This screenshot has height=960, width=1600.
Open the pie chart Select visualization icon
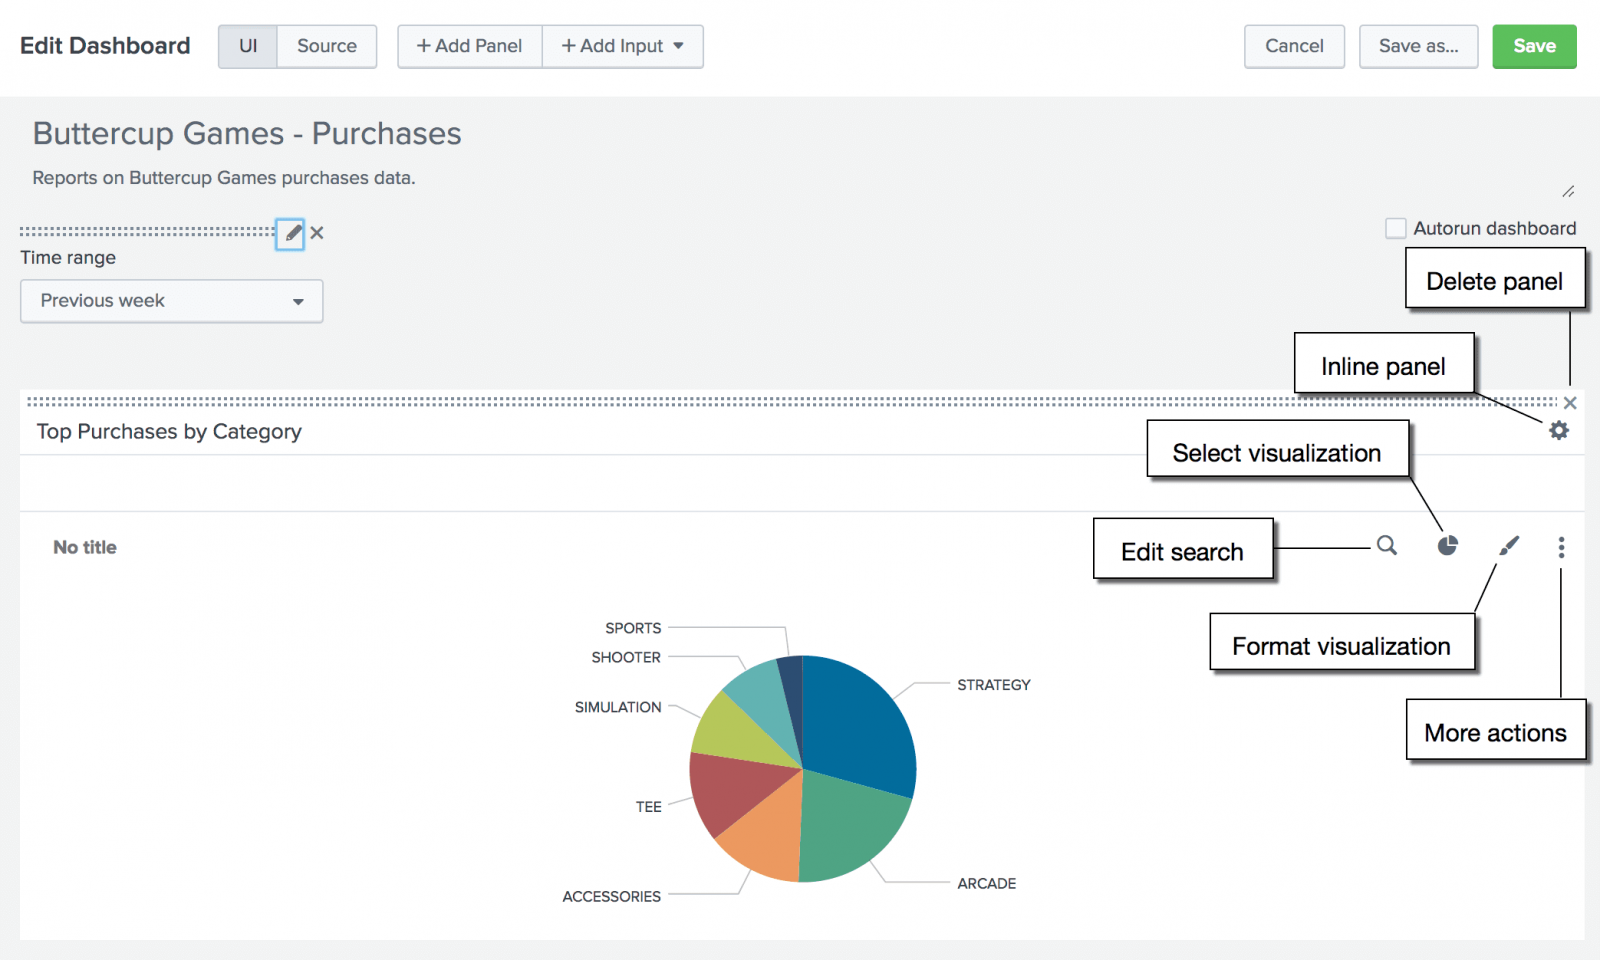pos(1447,545)
